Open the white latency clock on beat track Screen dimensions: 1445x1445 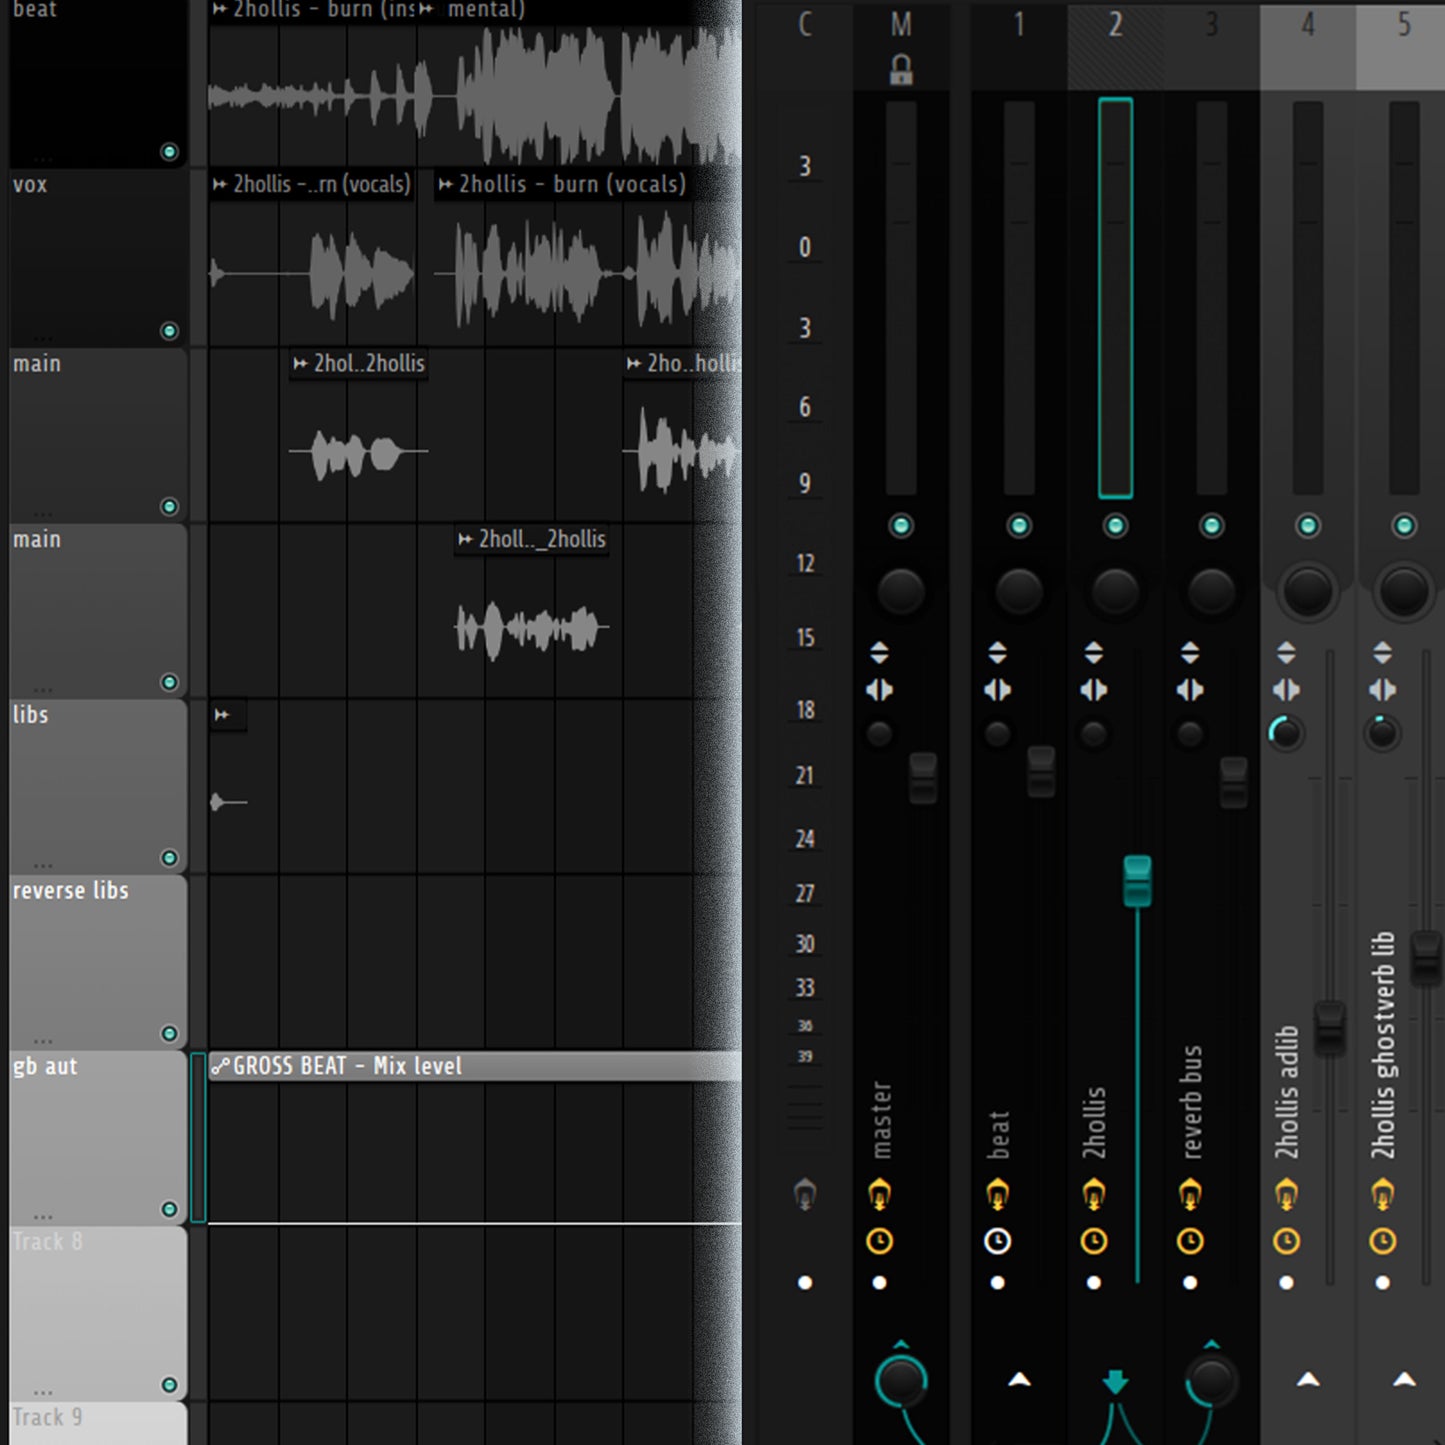coord(997,1241)
